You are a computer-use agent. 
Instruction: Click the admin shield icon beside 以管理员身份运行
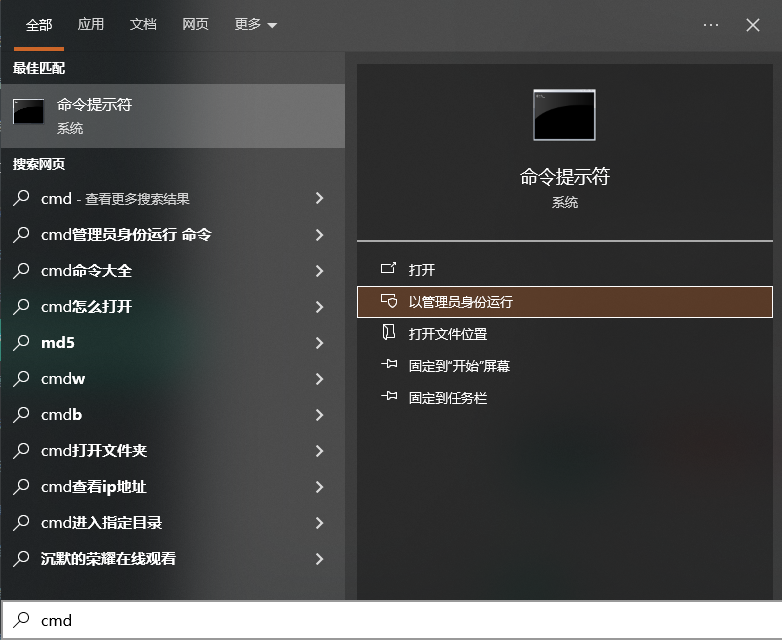389,301
